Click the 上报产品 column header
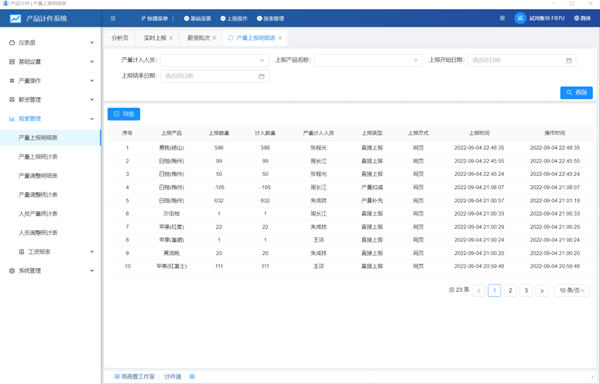The height and width of the screenshot is (384, 600). (x=171, y=133)
